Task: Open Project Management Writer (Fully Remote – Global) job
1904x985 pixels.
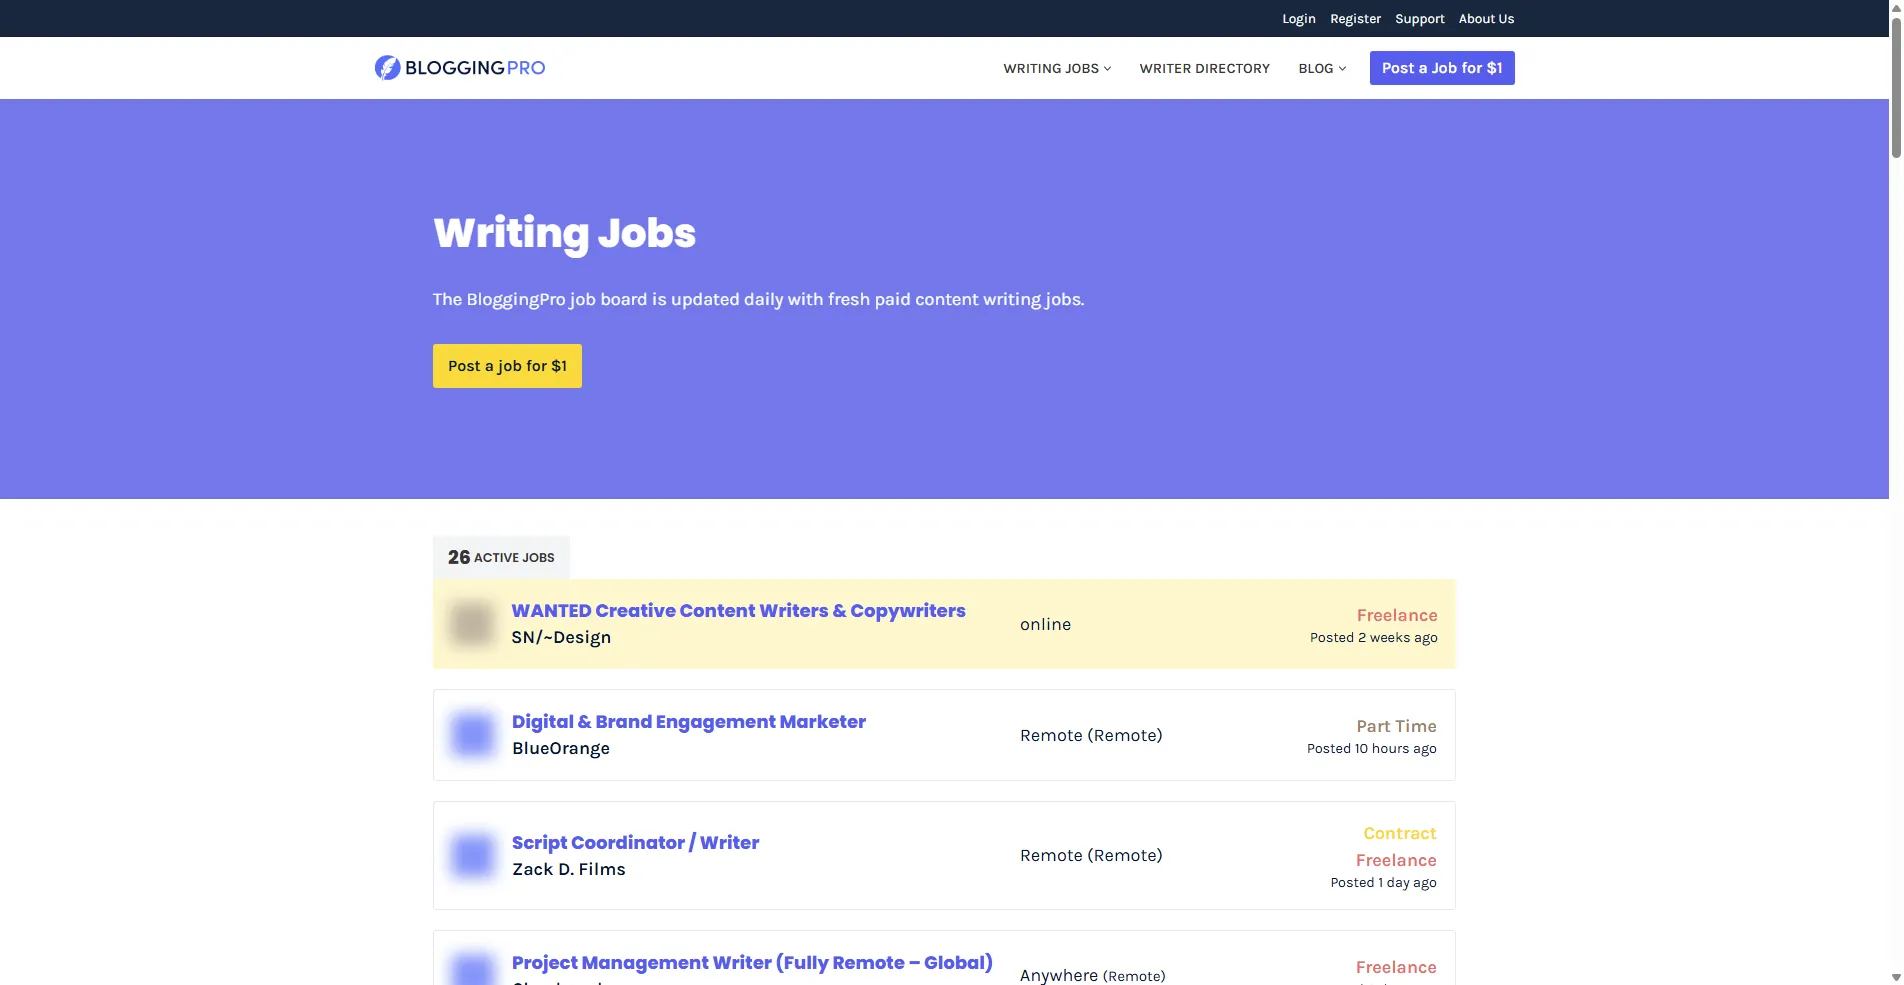Action: pyautogui.click(x=752, y=962)
